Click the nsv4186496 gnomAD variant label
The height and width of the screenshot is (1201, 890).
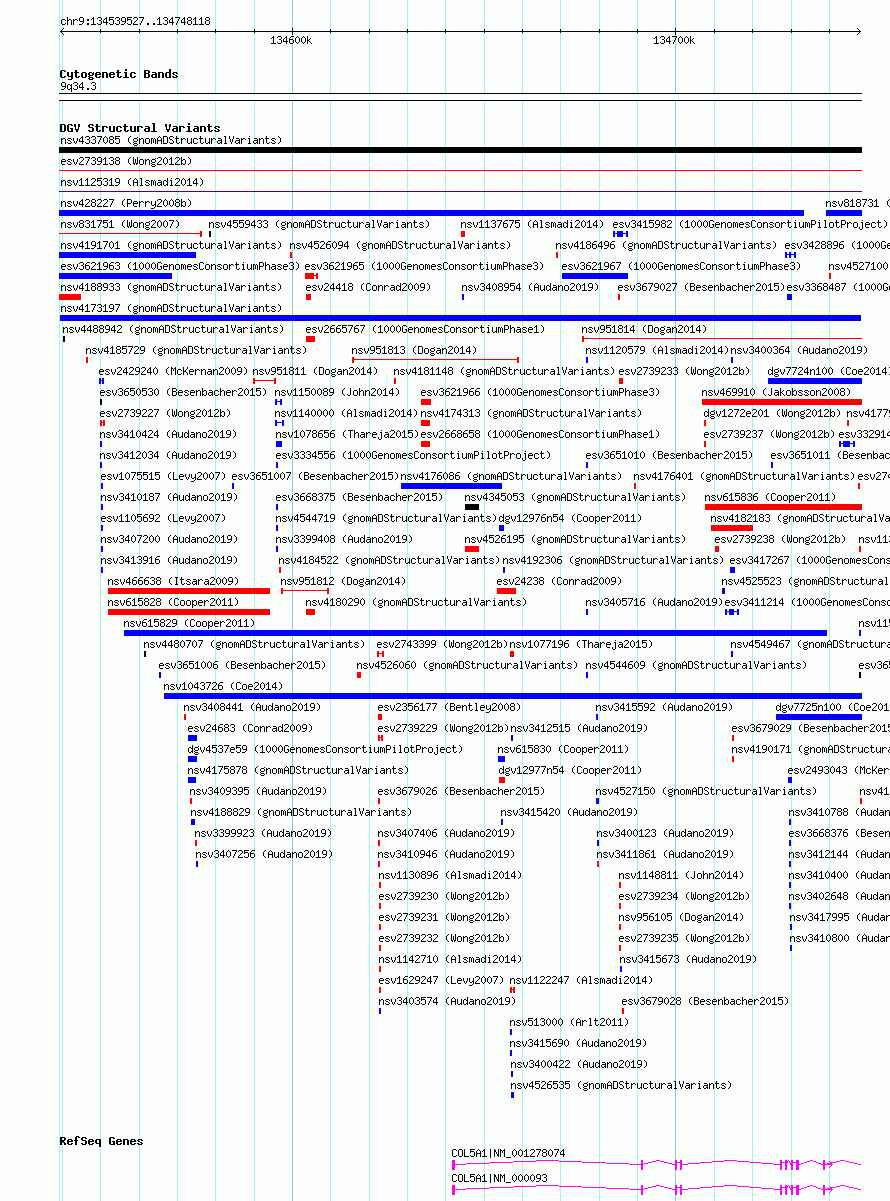[666, 245]
